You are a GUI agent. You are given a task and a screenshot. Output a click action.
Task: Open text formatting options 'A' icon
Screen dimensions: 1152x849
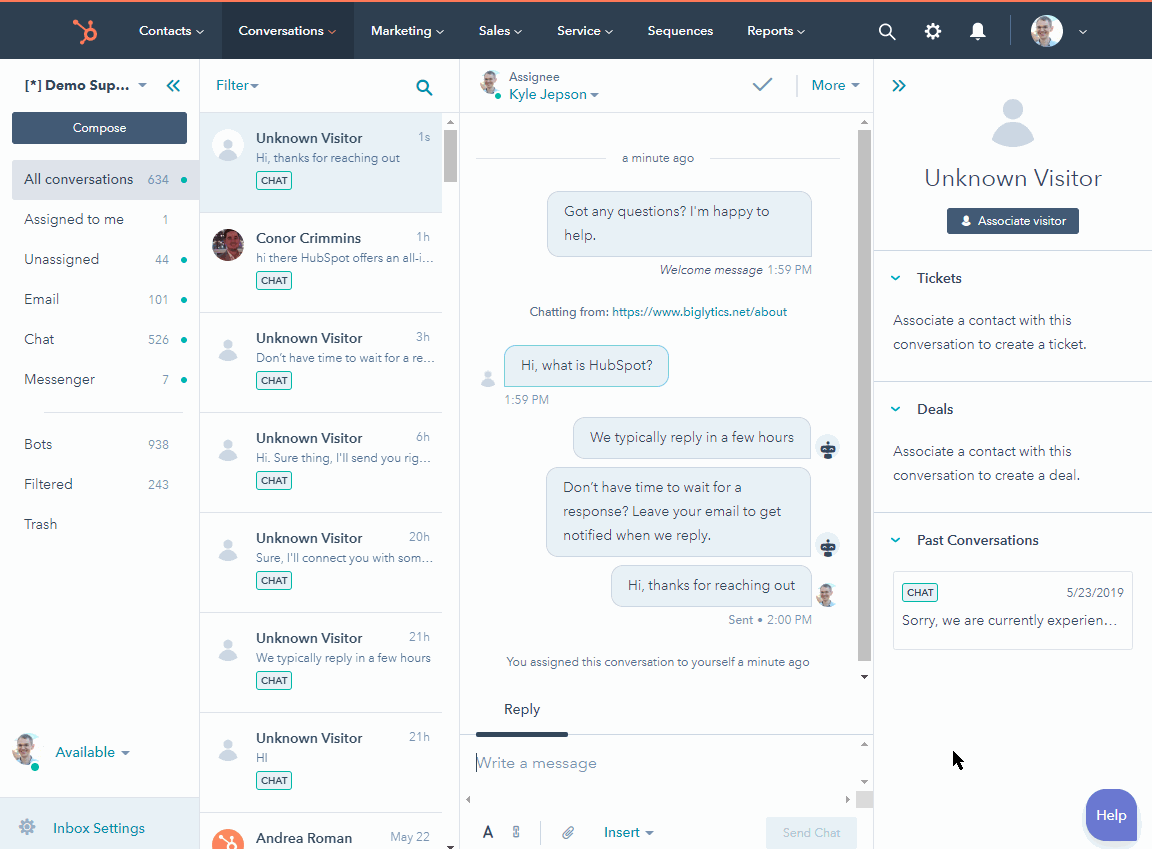click(488, 832)
